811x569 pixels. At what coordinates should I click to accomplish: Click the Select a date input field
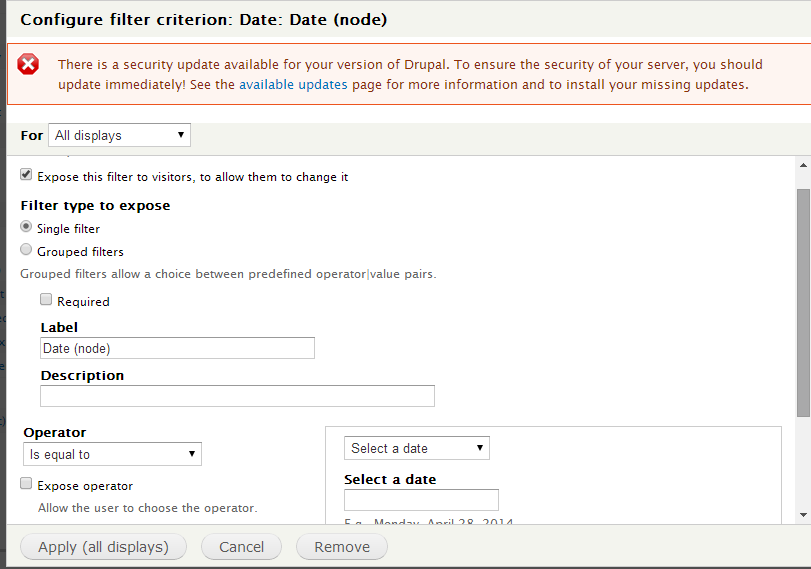pyautogui.click(x=422, y=500)
